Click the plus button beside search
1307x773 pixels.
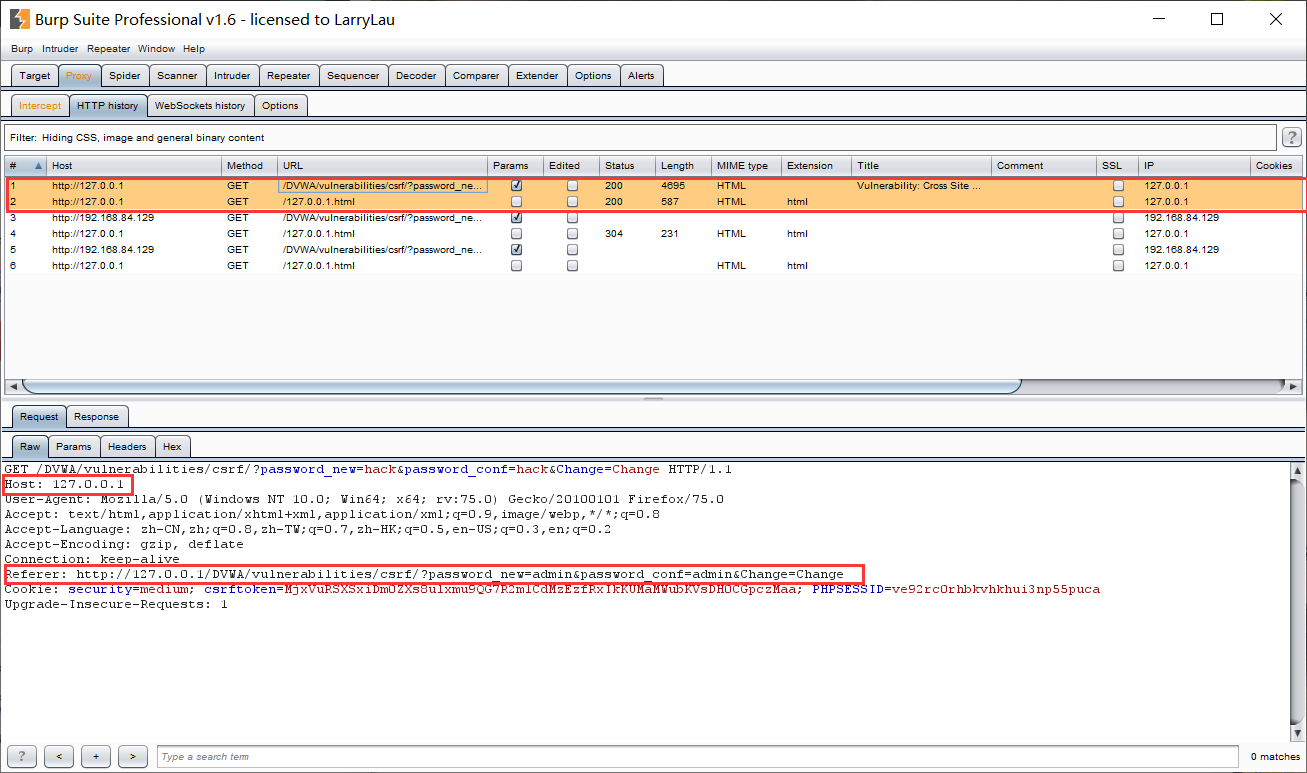coord(96,756)
